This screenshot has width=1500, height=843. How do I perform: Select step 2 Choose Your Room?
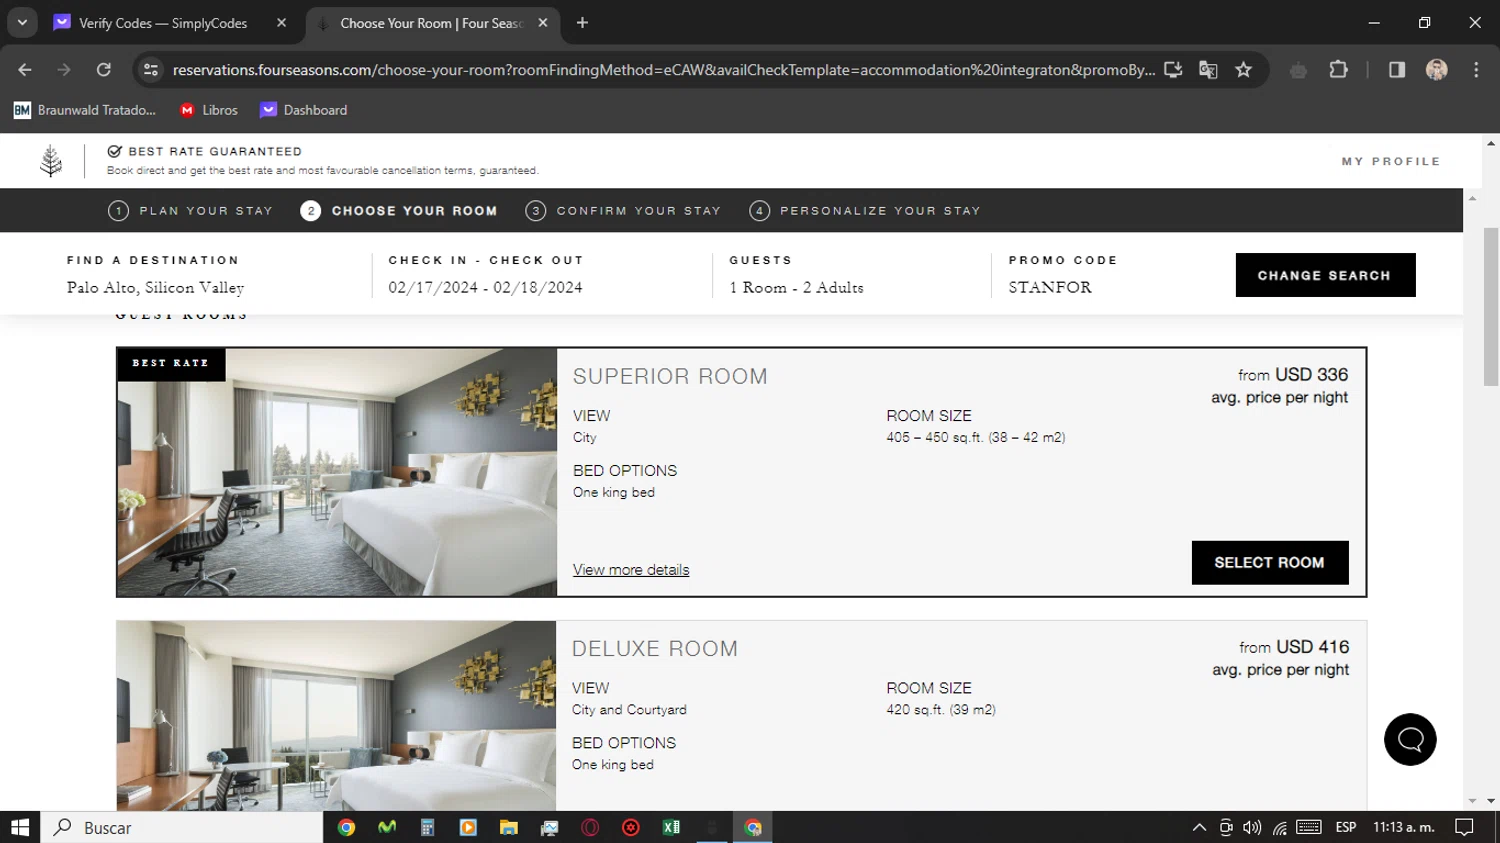click(399, 211)
